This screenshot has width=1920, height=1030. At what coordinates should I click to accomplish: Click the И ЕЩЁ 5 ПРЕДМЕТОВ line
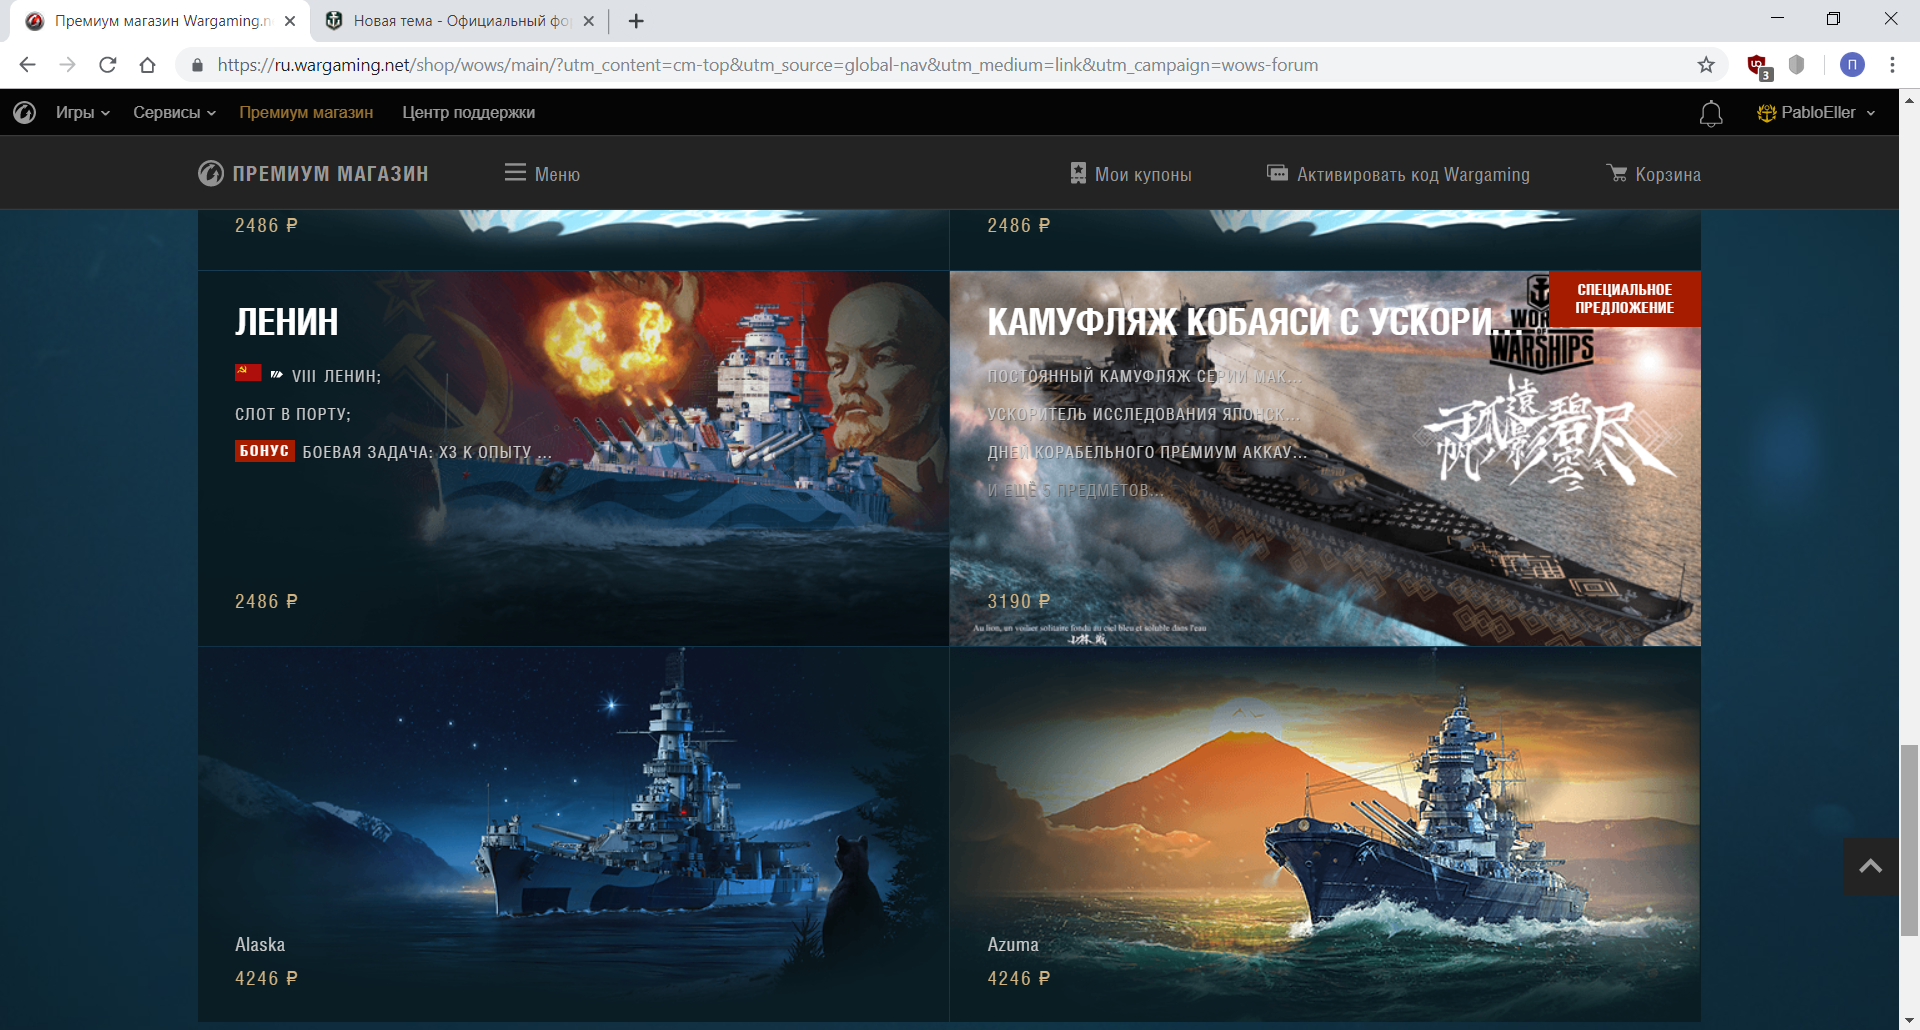click(x=1075, y=490)
